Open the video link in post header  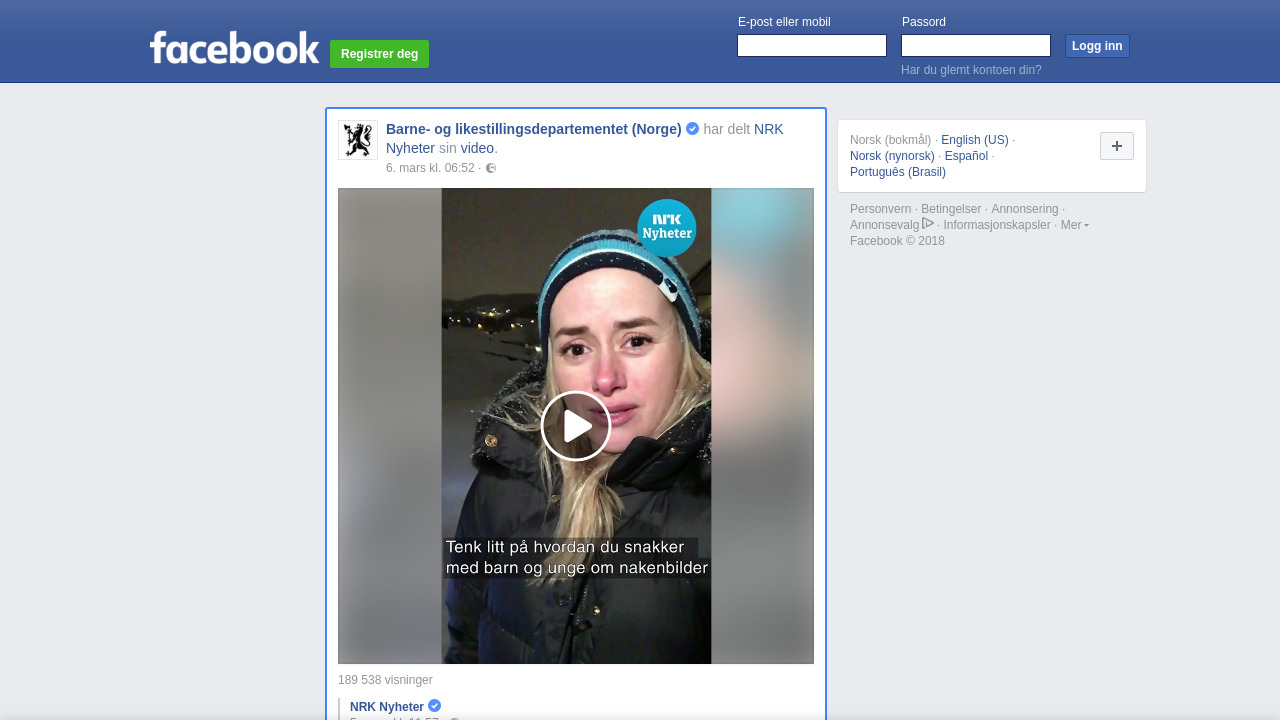click(x=477, y=148)
